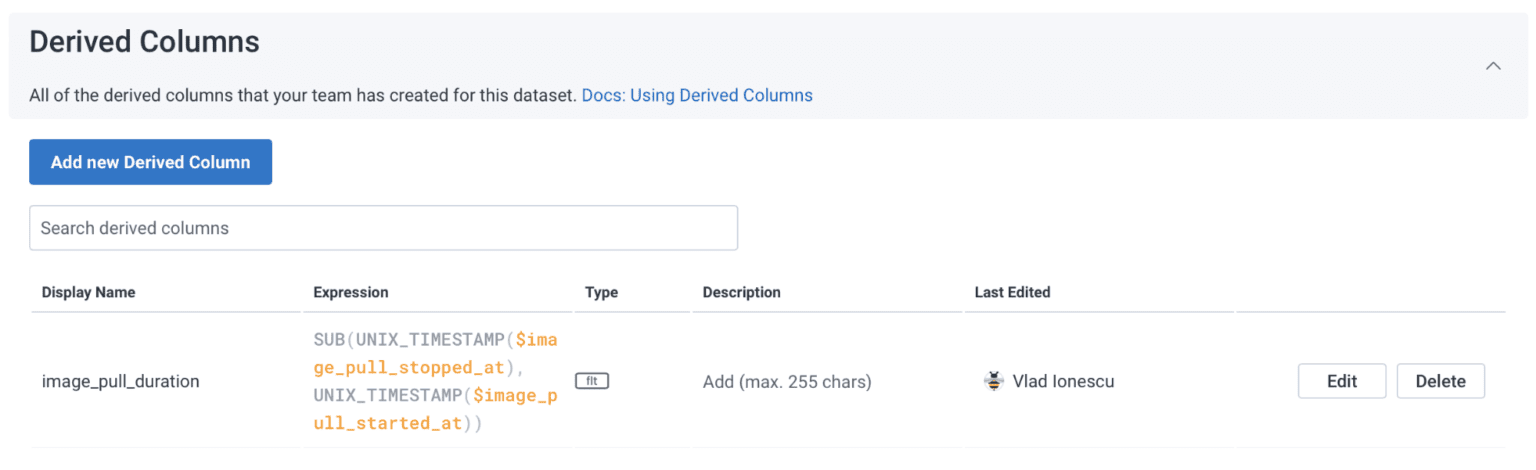Click the Description column header
This screenshot has width=1536, height=470.
pos(741,293)
